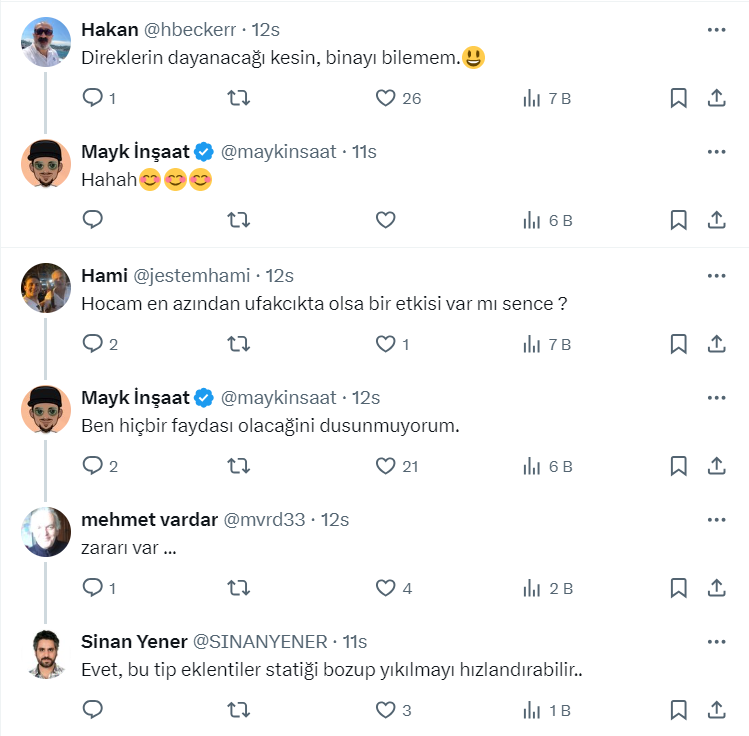
Task: Reply to Sinan Yener's tweet
Action: (93, 710)
